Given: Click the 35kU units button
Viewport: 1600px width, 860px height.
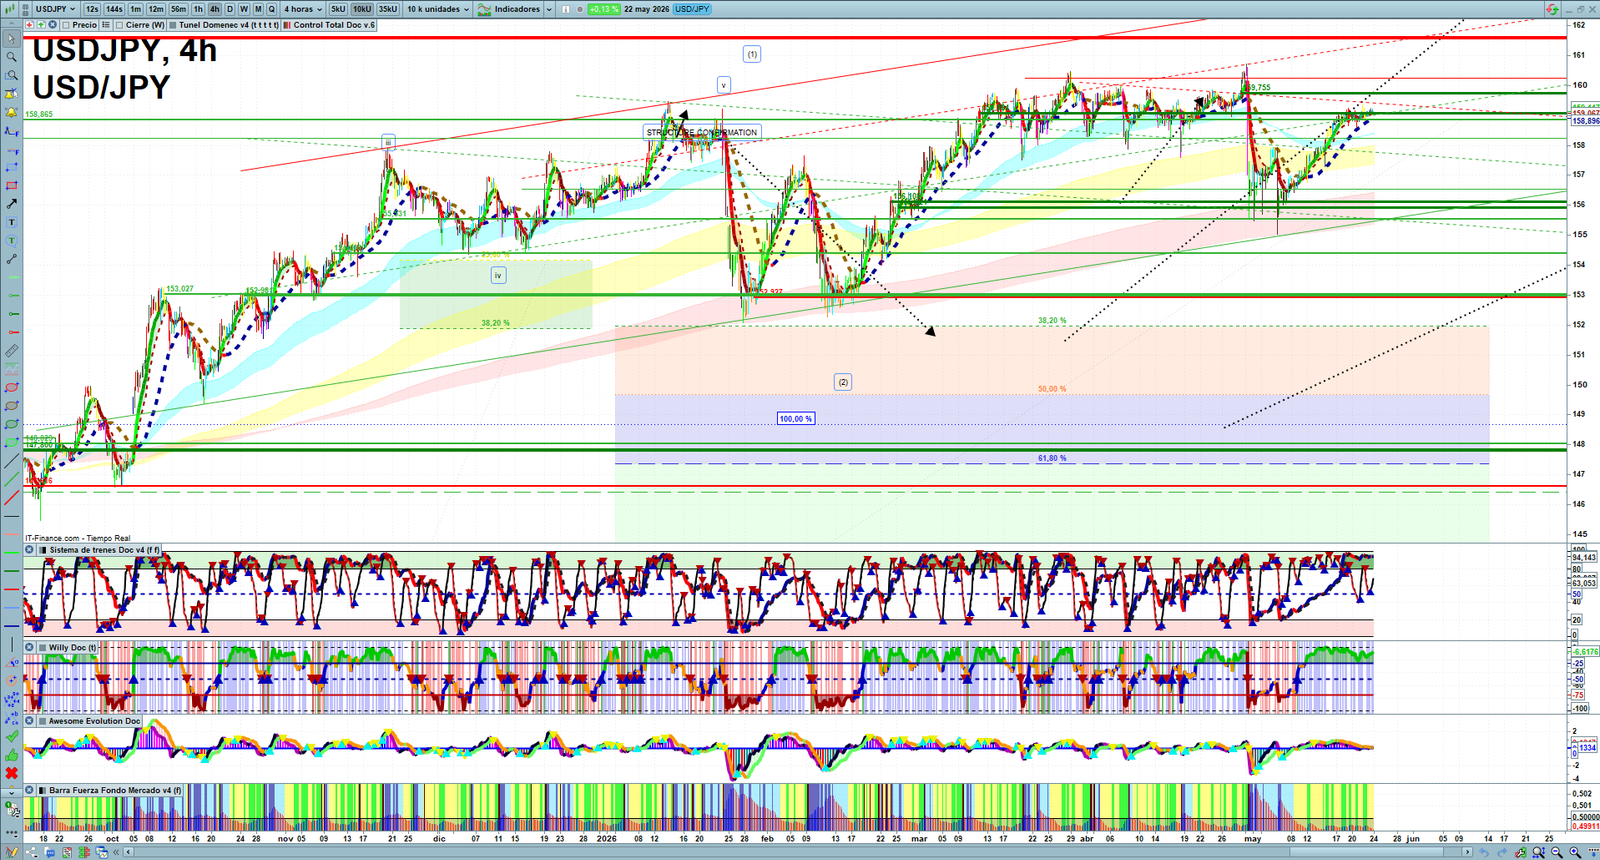Looking at the screenshot, I should point(388,9).
